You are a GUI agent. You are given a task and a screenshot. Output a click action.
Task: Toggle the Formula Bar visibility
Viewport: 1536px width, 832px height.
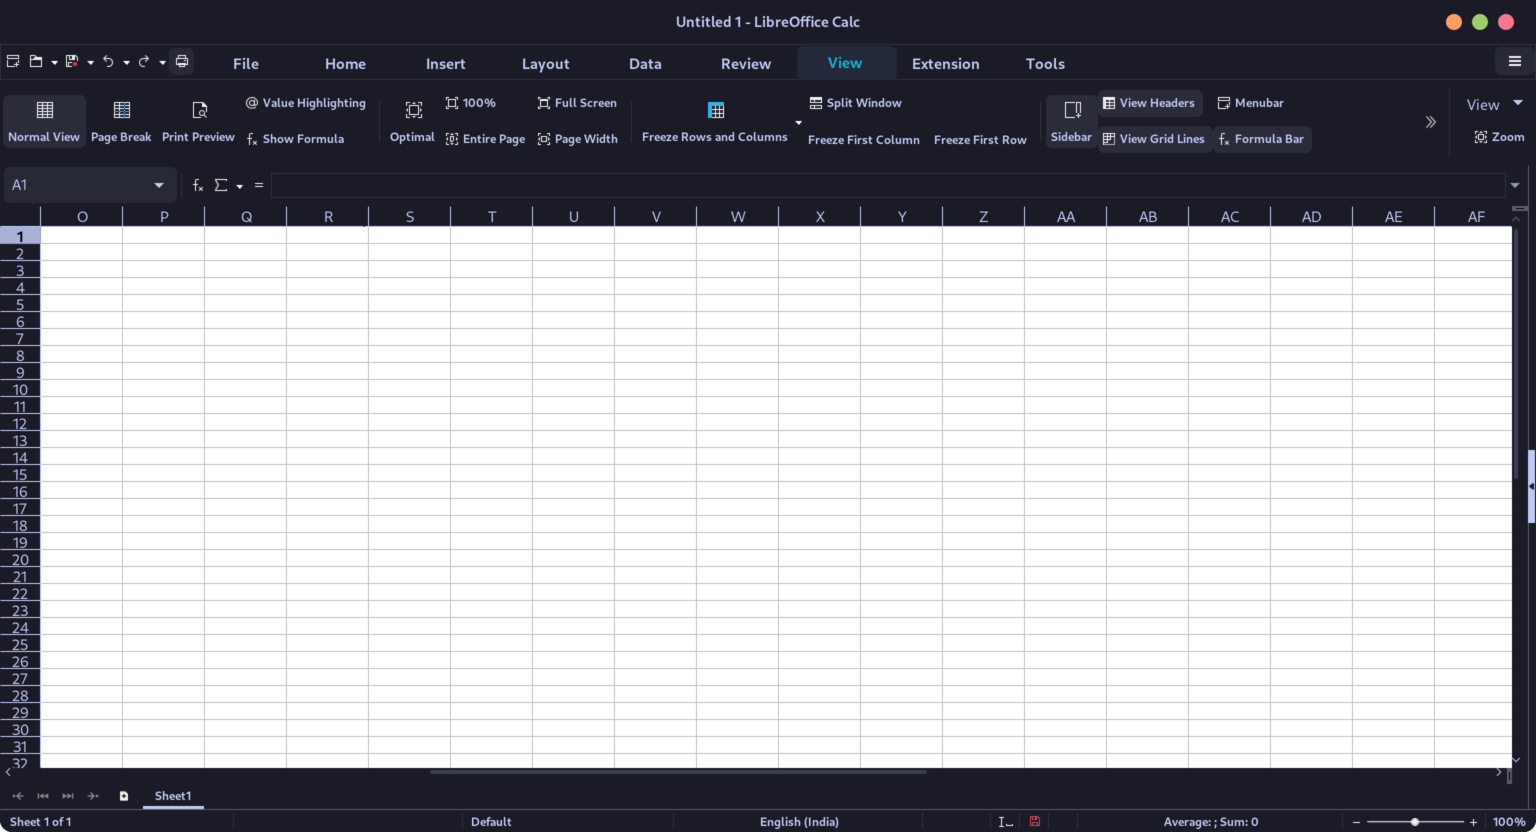tap(1262, 139)
